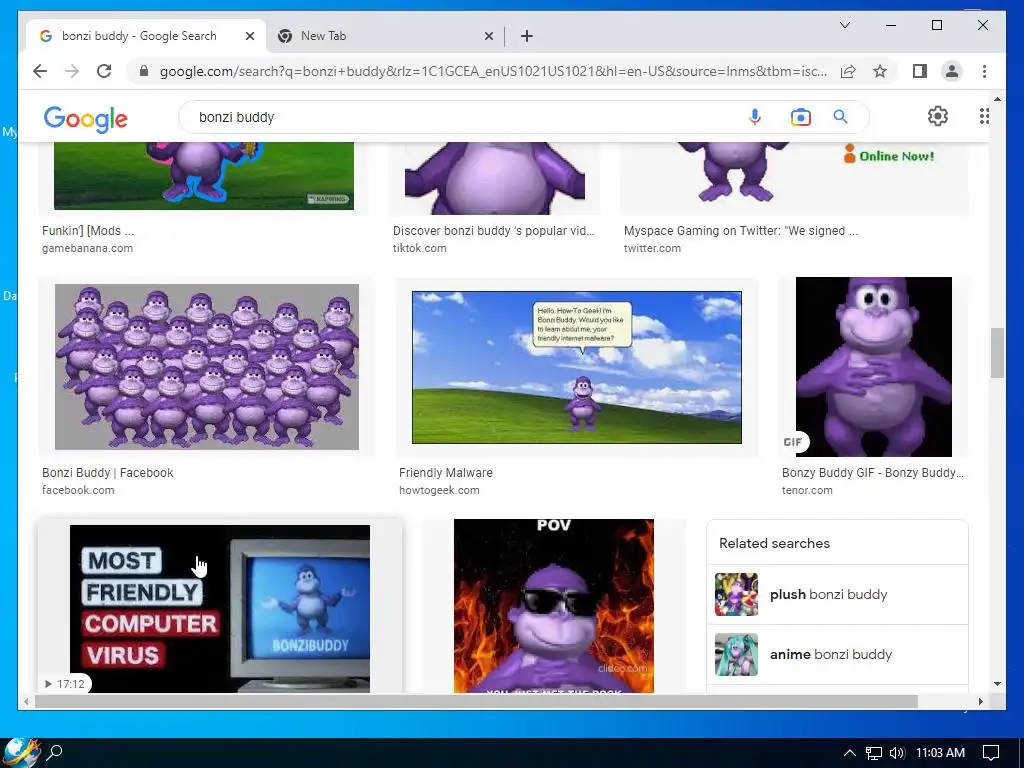The width and height of the screenshot is (1024, 768).
Task: Click the tenor.com source text
Action: [807, 490]
